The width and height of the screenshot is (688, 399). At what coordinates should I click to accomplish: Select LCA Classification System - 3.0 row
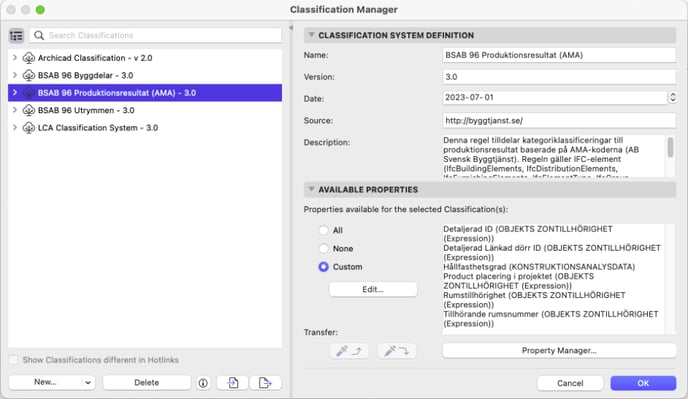click(145, 128)
